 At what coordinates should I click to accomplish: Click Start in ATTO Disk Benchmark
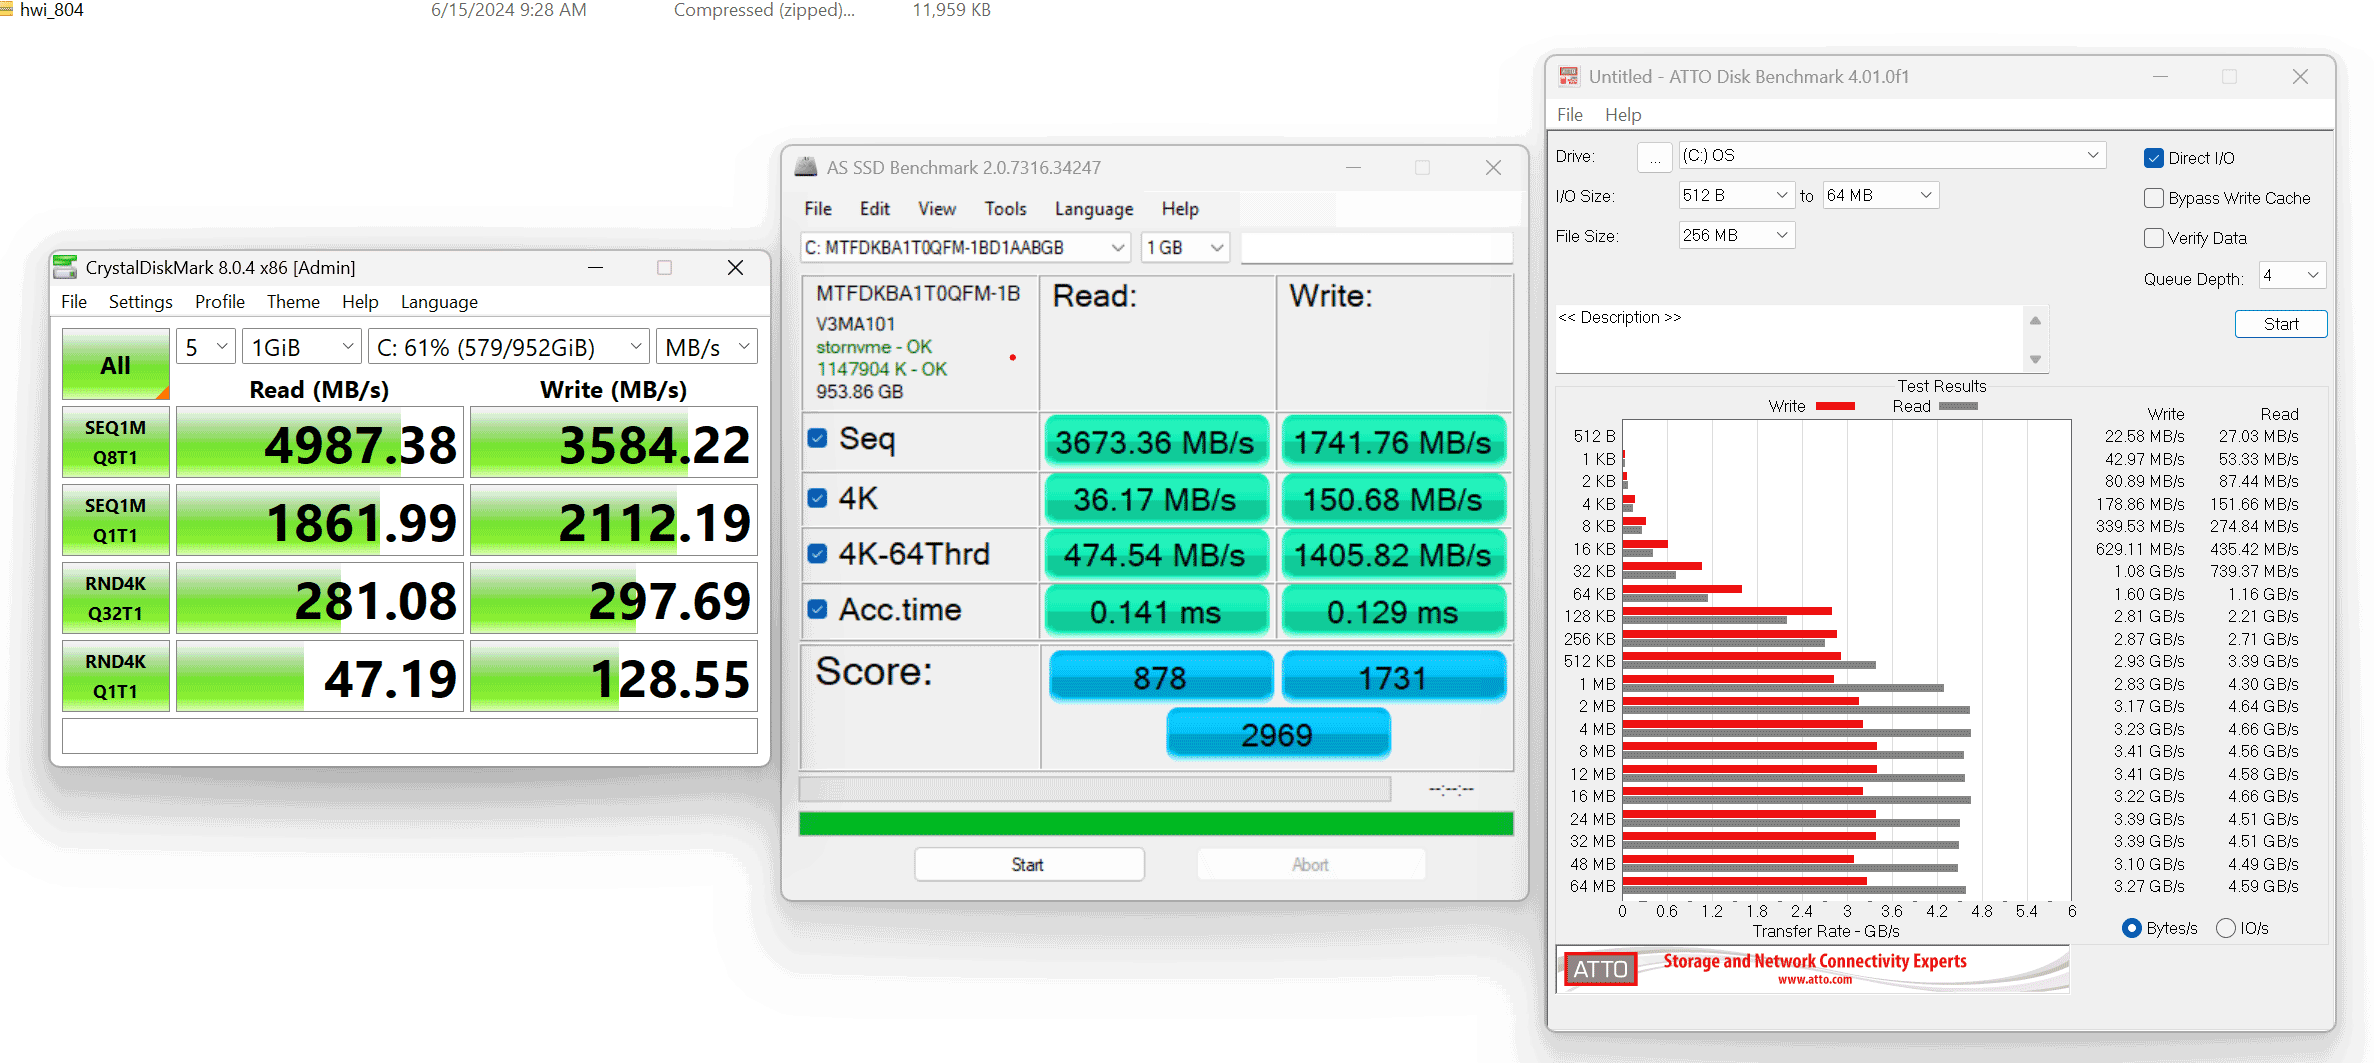point(2281,324)
